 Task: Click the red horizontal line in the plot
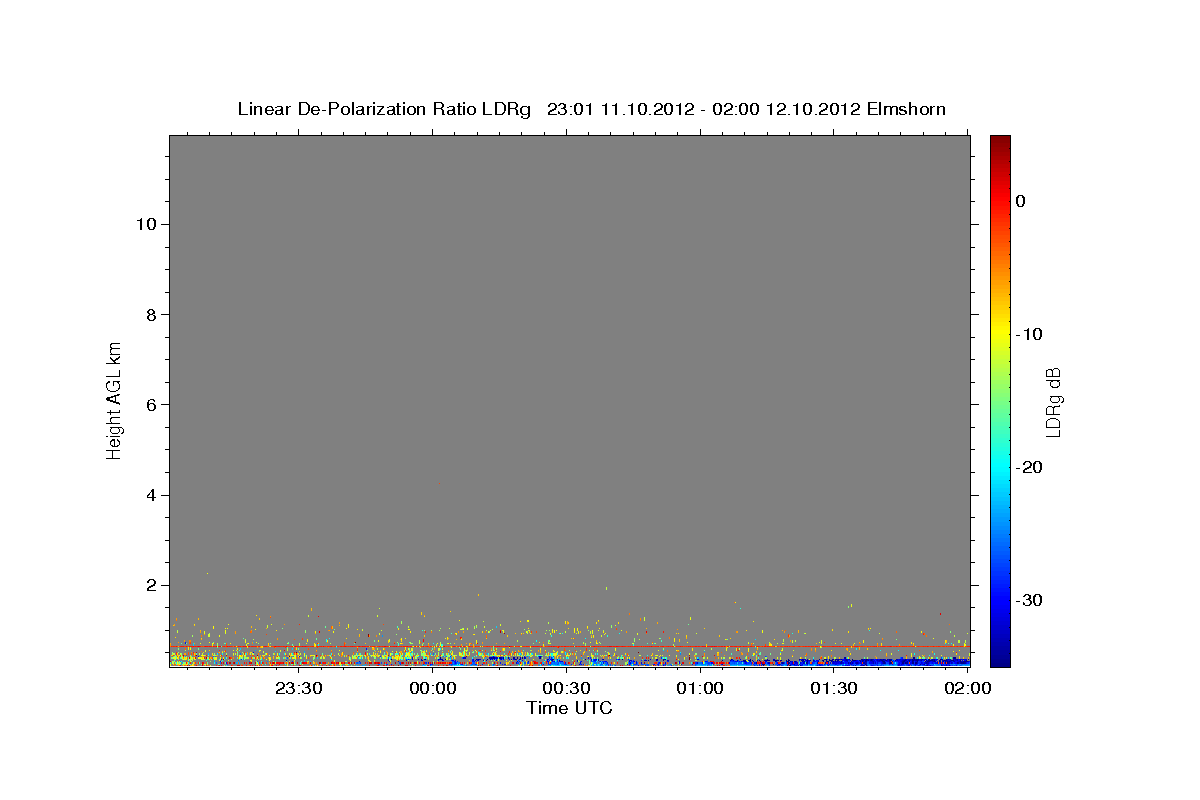point(570,646)
